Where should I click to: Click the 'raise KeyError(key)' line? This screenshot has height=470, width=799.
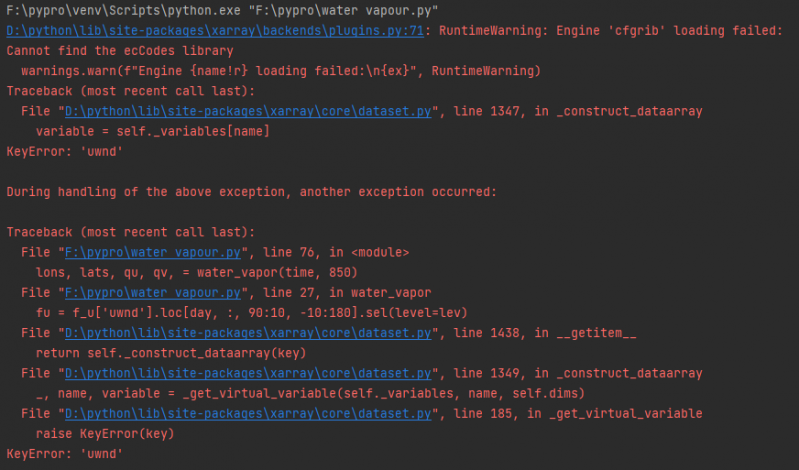click(105, 433)
